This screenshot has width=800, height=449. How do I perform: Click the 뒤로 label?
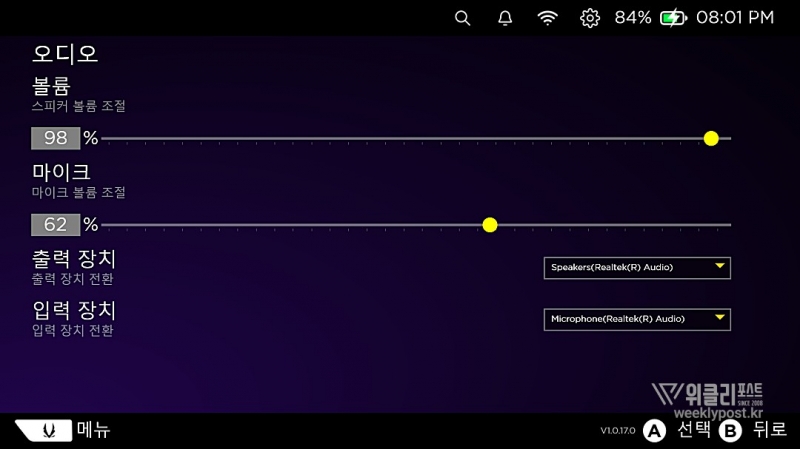tap(769, 430)
